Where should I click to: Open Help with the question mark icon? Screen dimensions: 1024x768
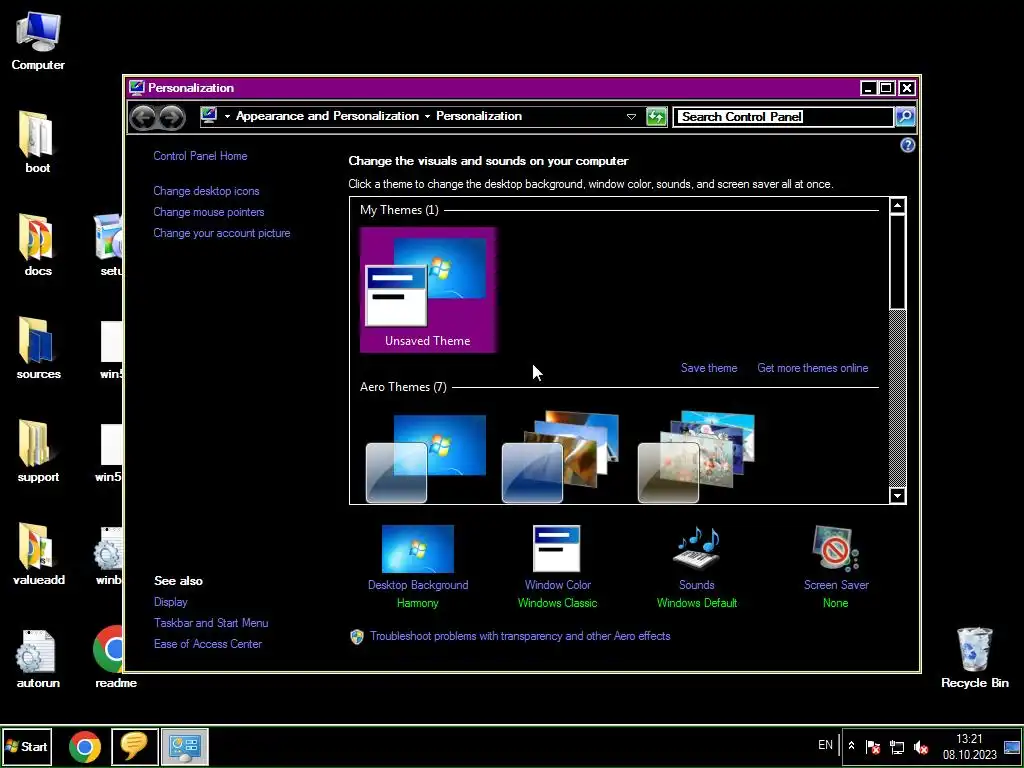pyautogui.click(x=907, y=145)
